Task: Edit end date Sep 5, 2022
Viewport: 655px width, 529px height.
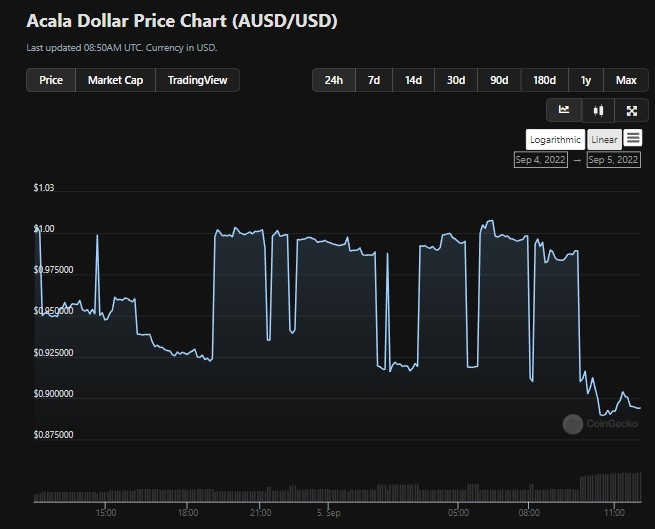Action: pyautogui.click(x=614, y=160)
